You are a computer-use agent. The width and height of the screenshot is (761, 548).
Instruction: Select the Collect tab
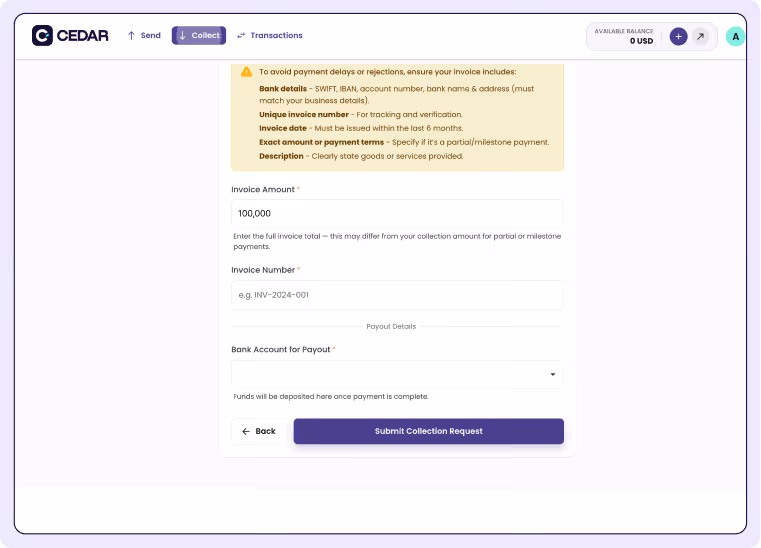[199, 35]
